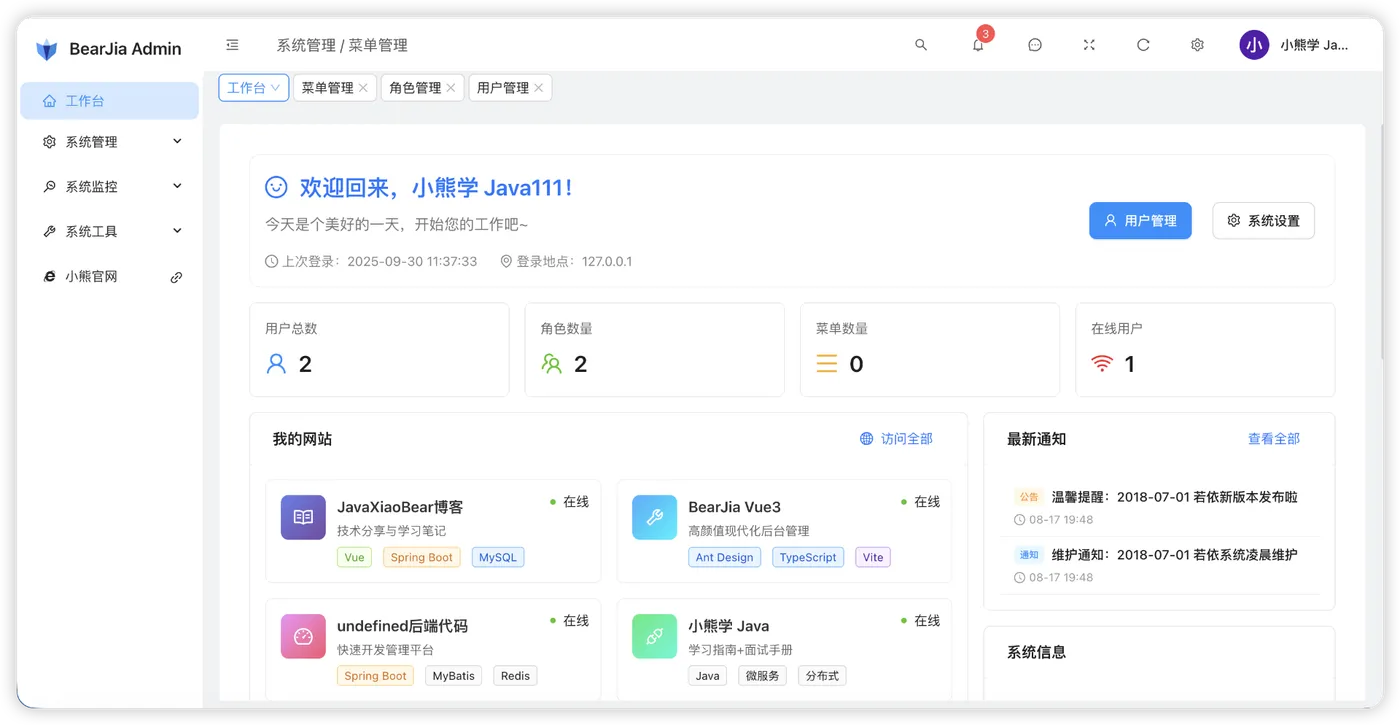Open the 工作台 tab dropdown arrow
Screen dimensions: 1400x725
[276, 88]
